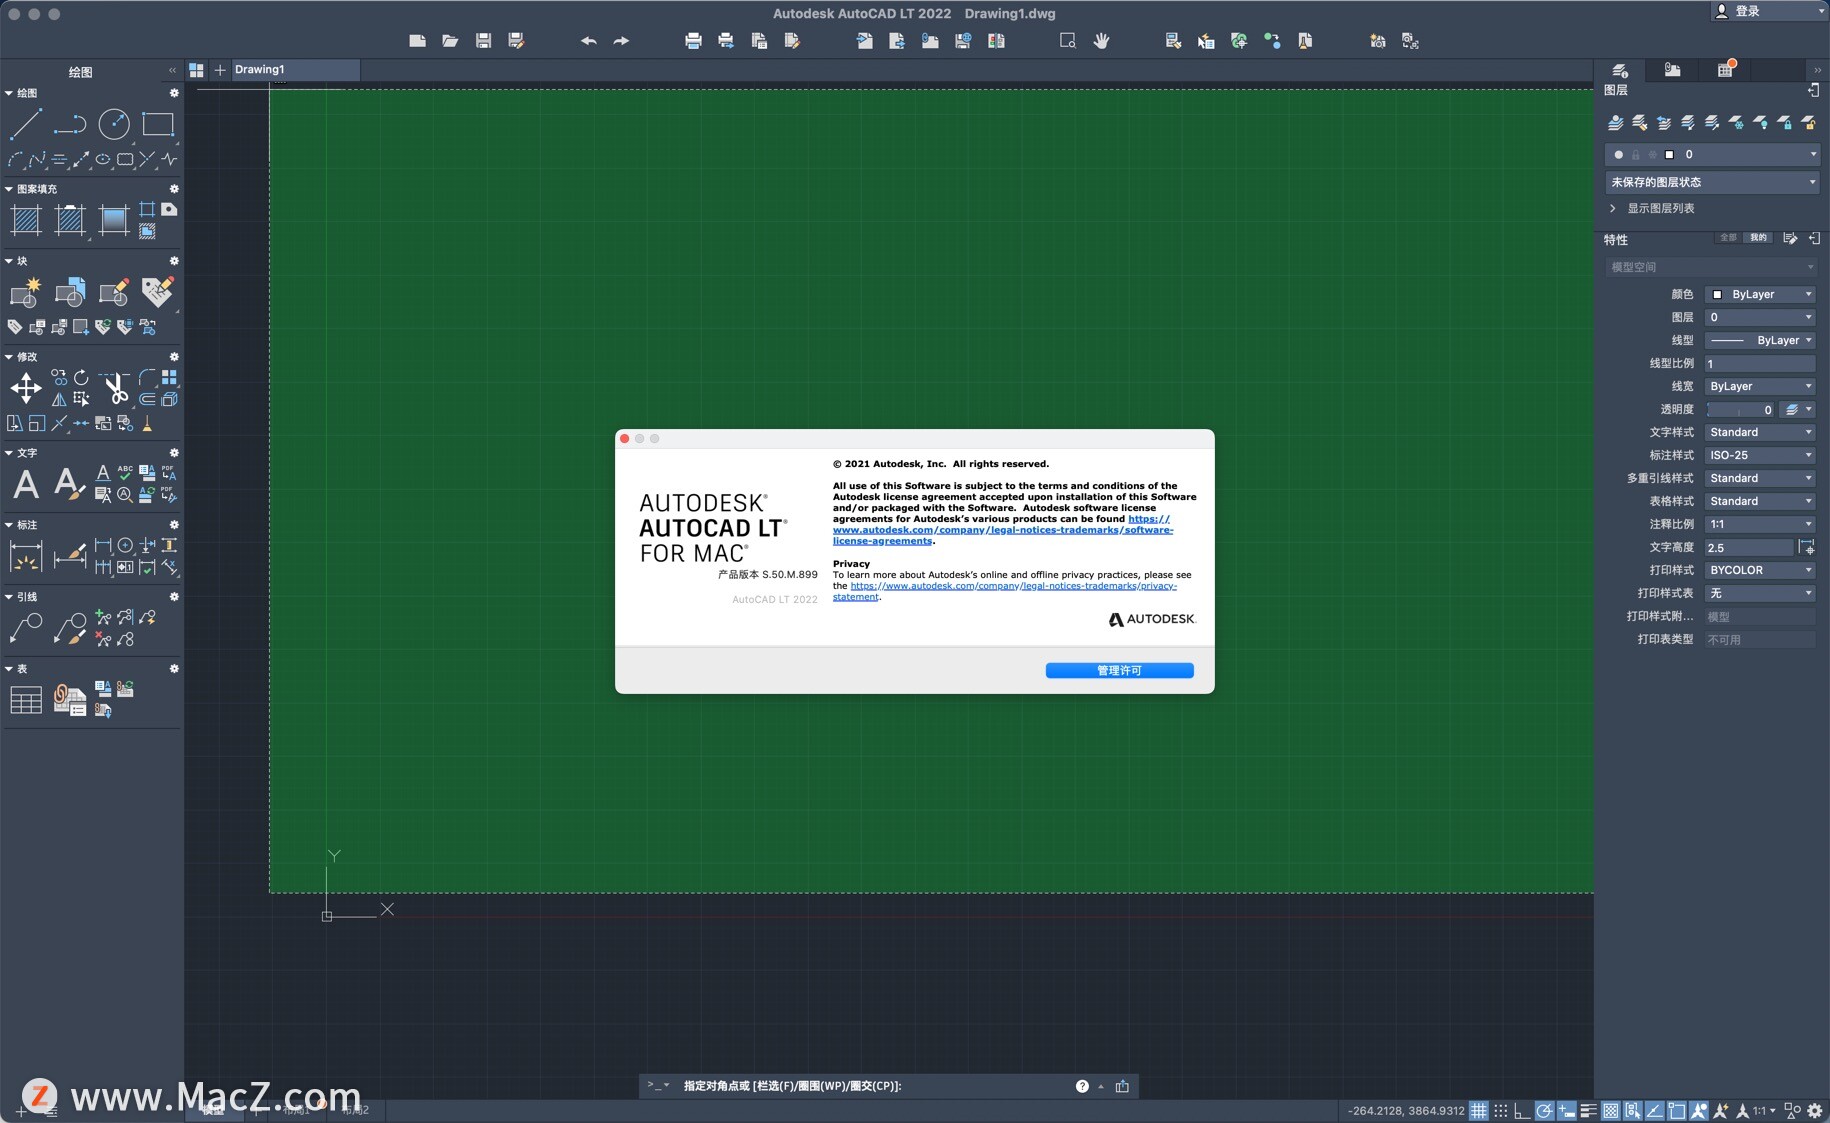The image size is (1830, 1123).
Task: Click the New drawing icon
Action: 418,41
